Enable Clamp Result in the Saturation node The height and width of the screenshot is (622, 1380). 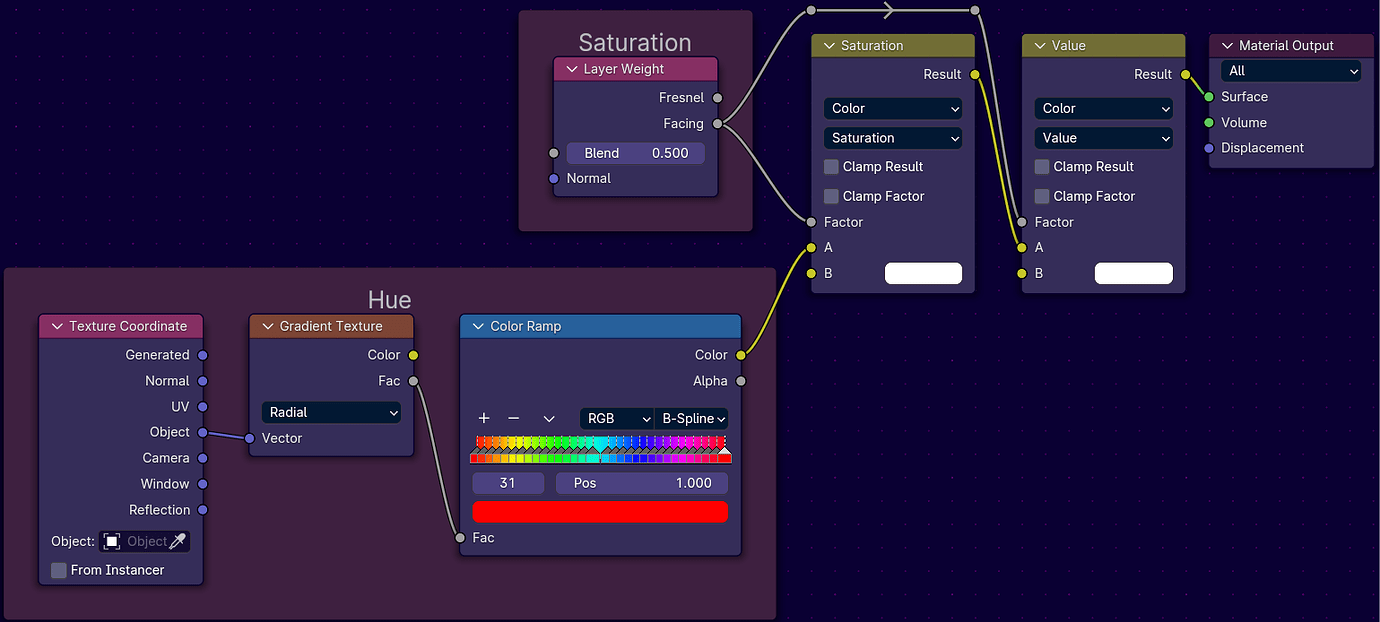click(x=831, y=167)
